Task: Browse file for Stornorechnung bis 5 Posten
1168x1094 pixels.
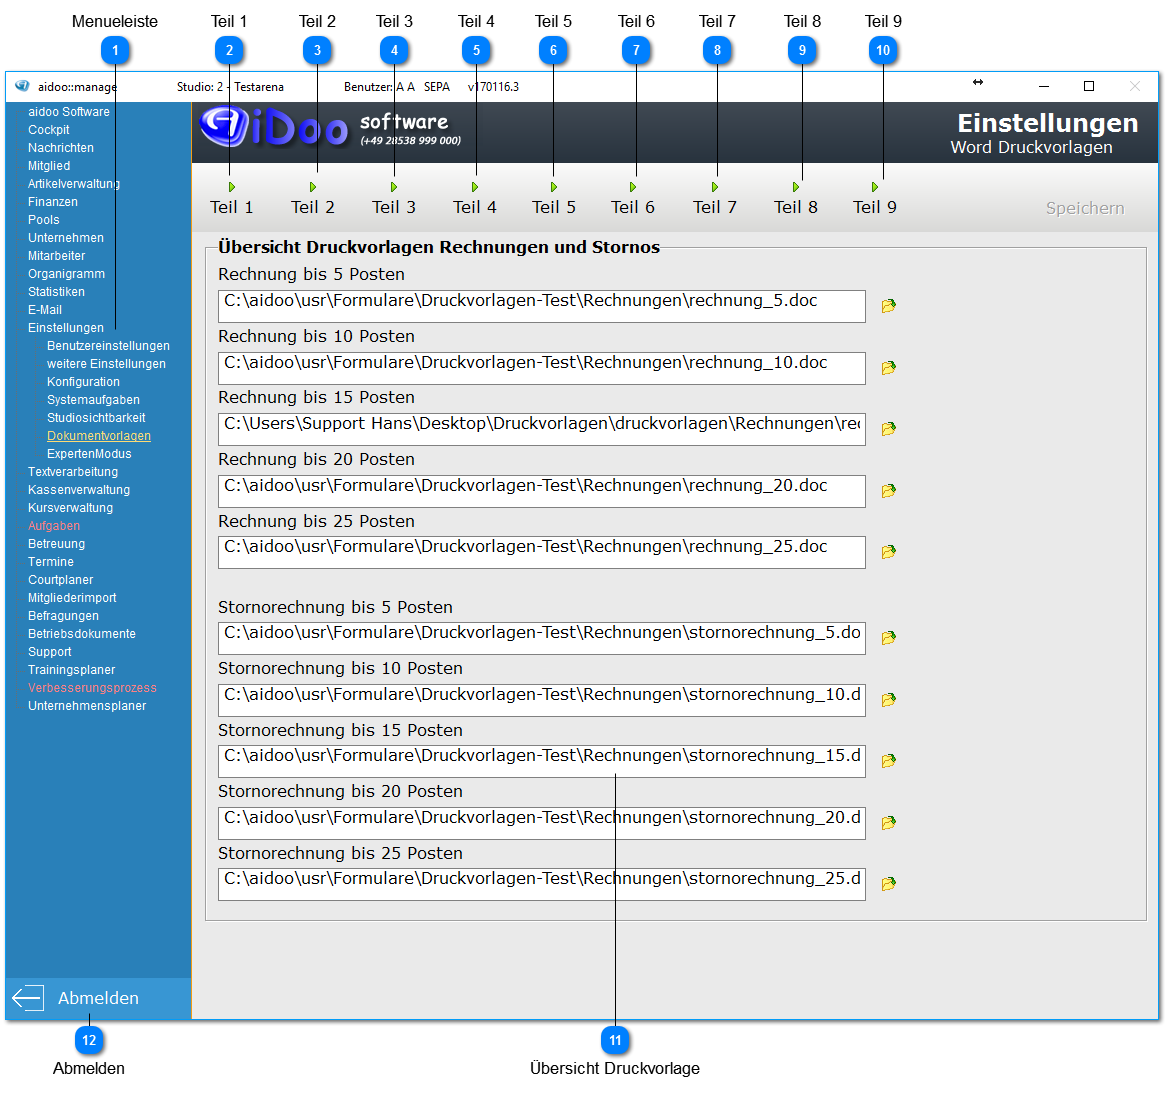Action: coord(888,638)
